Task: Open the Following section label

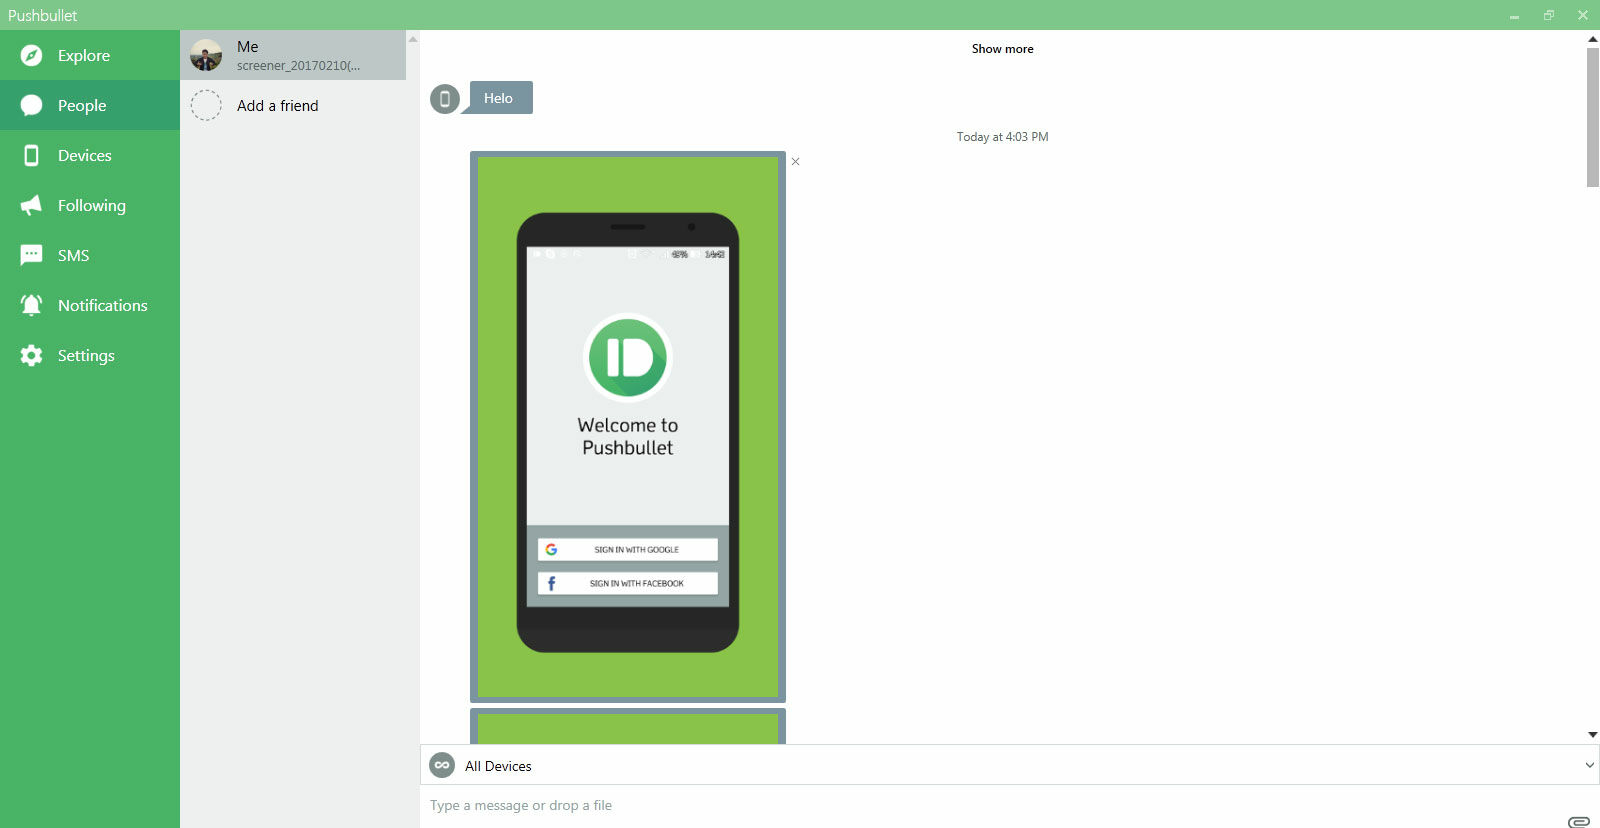Action: [92, 205]
